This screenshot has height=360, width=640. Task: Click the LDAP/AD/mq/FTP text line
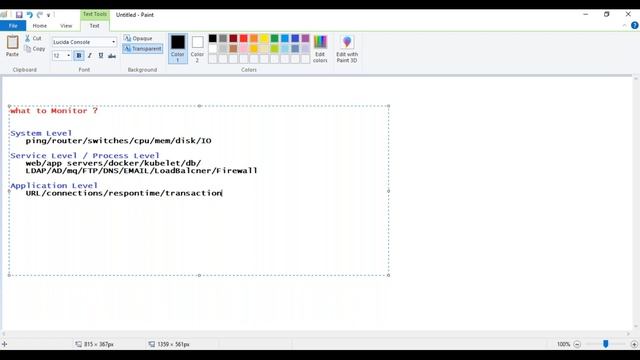141,171
